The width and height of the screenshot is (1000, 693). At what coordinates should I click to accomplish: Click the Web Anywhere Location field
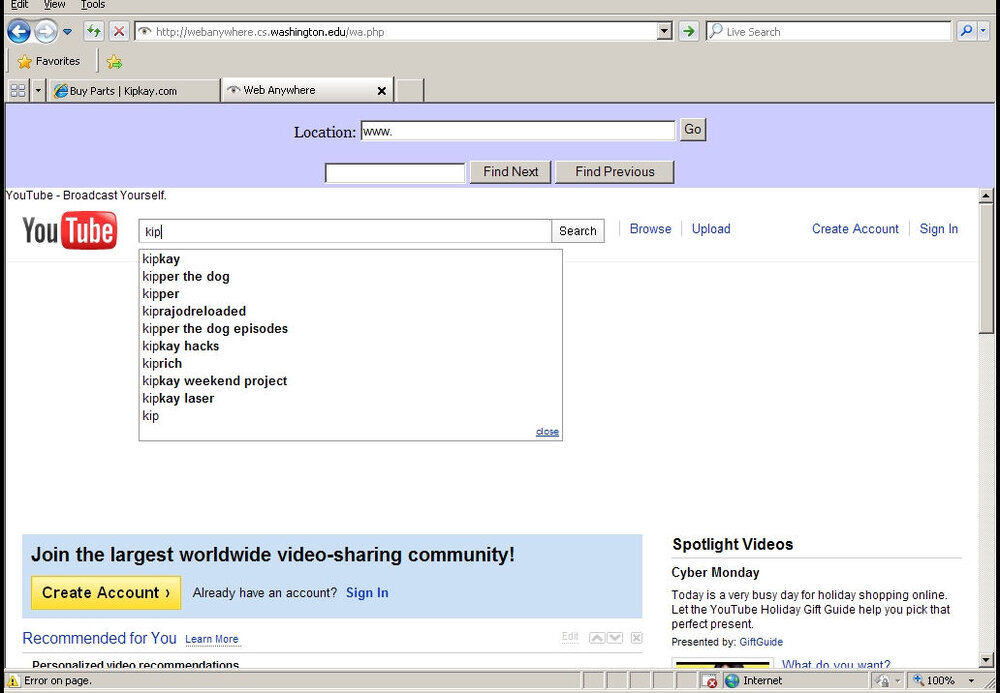[x=517, y=131]
